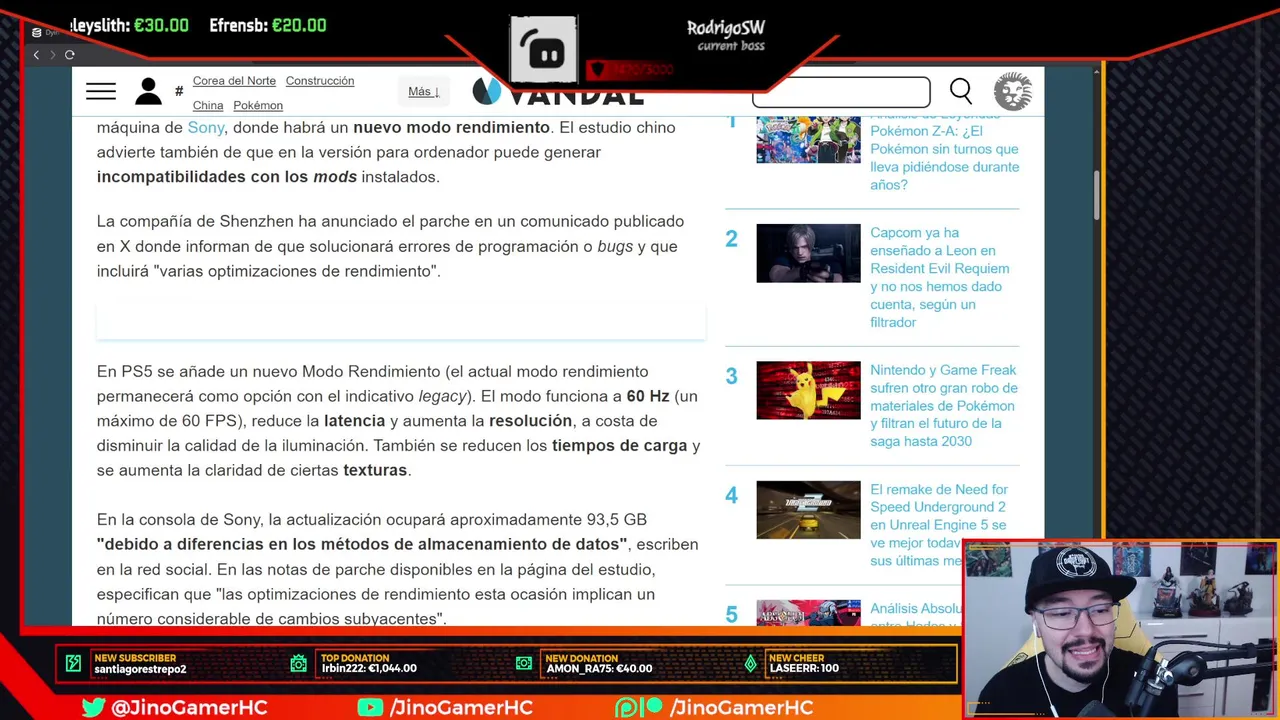Open the Corea del Norte topic
Screen dimensions: 1280x720
234,81
